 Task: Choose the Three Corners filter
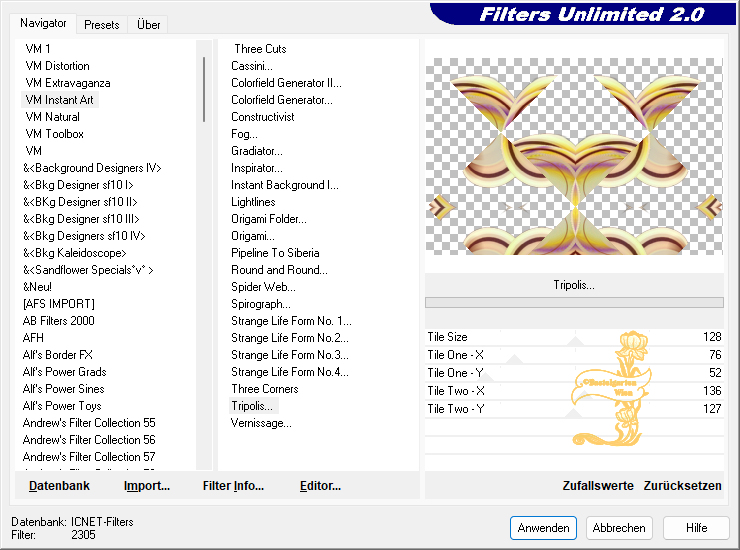[265, 389]
